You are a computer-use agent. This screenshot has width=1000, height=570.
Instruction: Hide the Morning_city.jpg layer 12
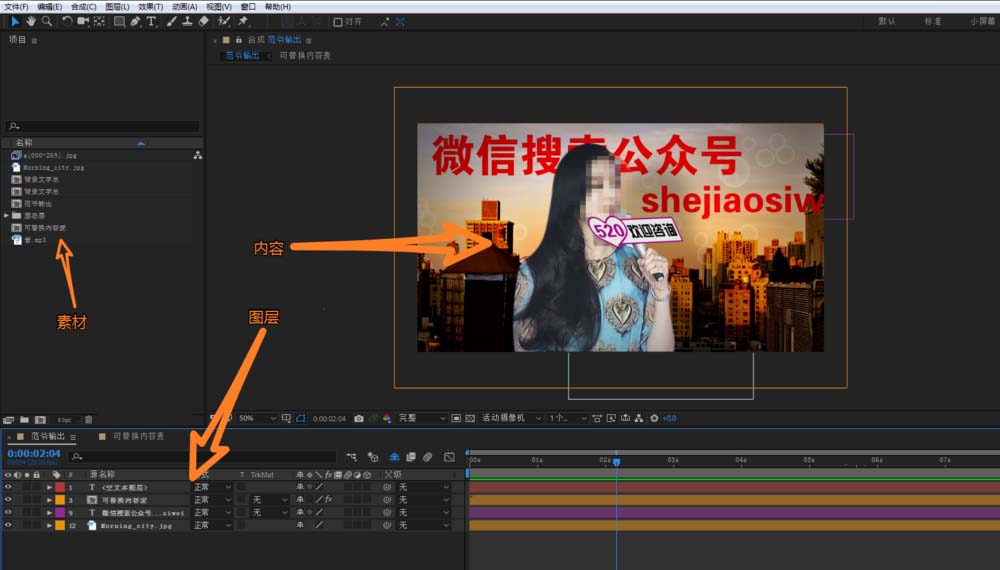[x=8, y=525]
